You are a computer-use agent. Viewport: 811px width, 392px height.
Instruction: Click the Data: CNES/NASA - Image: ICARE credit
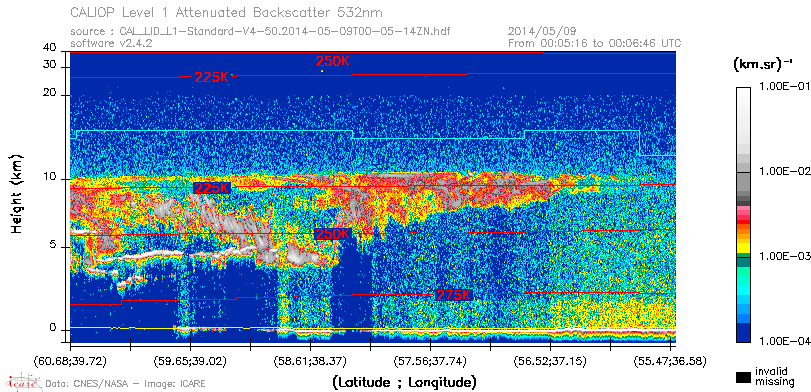(x=125, y=384)
